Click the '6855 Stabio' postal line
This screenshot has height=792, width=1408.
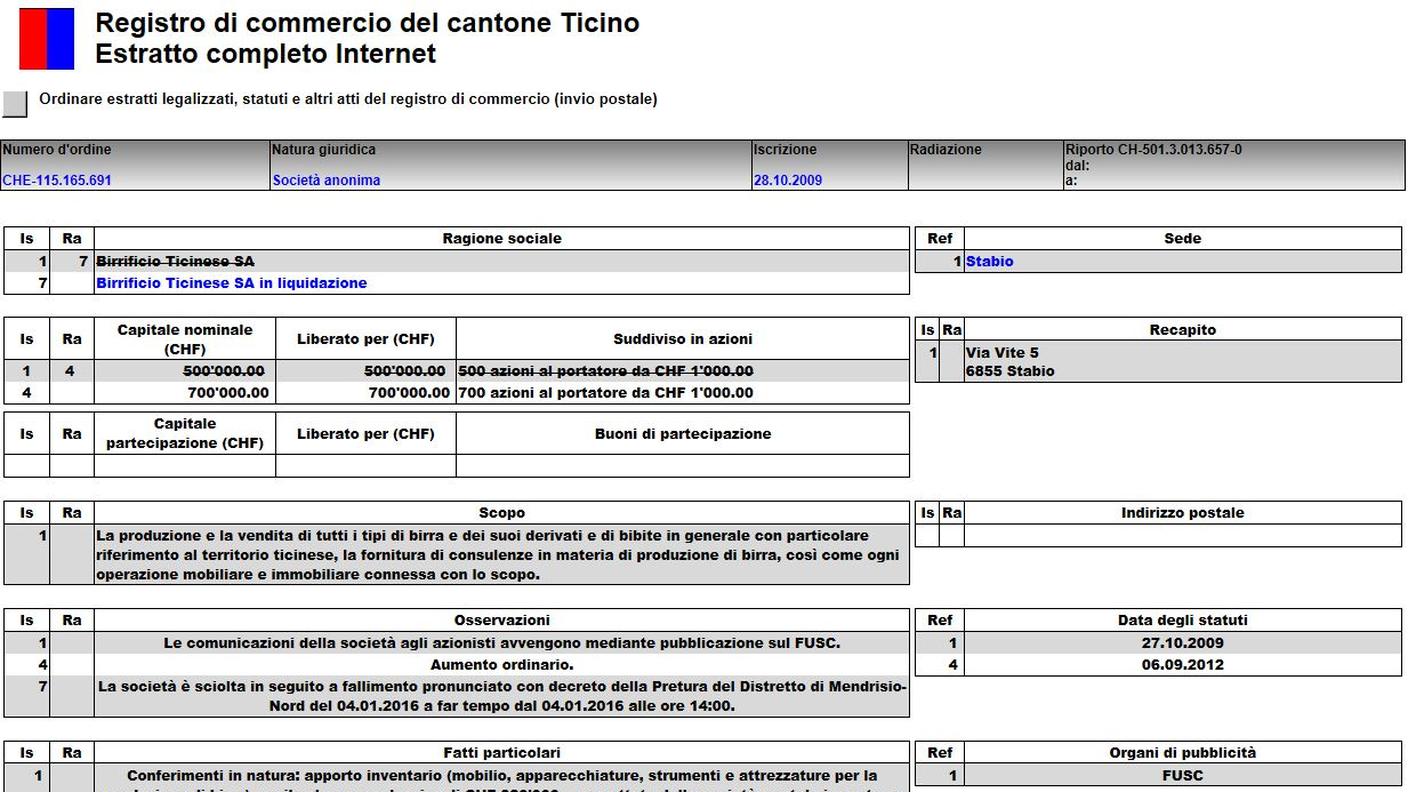coord(1010,371)
